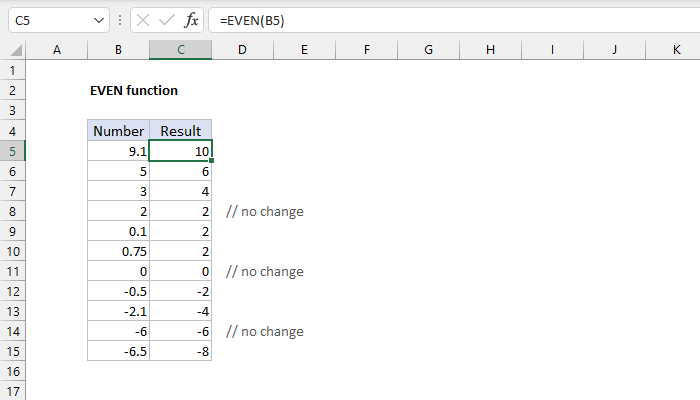This screenshot has height=400, width=700.
Task: Select column B header
Action: tap(118, 49)
